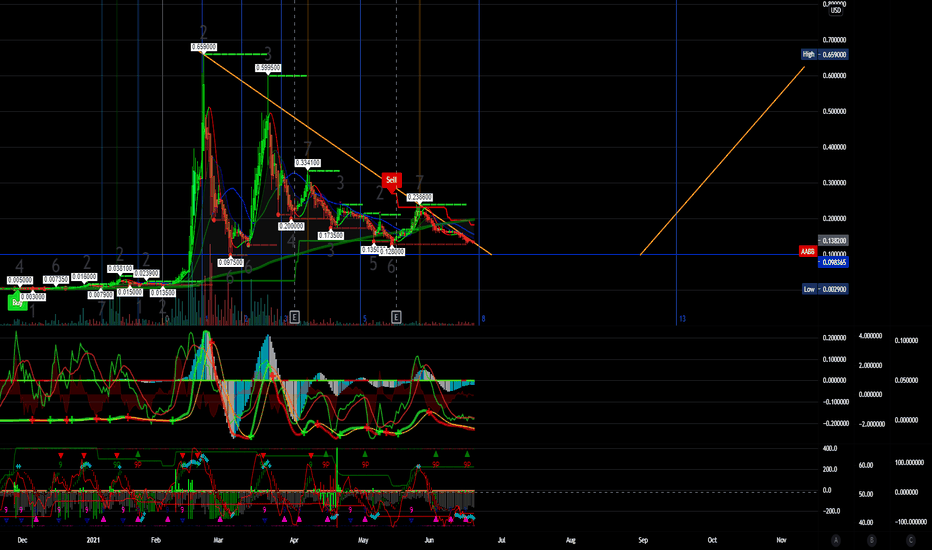
Task: Click the -200.0 oscillator scale value
Action: (x=830, y=511)
